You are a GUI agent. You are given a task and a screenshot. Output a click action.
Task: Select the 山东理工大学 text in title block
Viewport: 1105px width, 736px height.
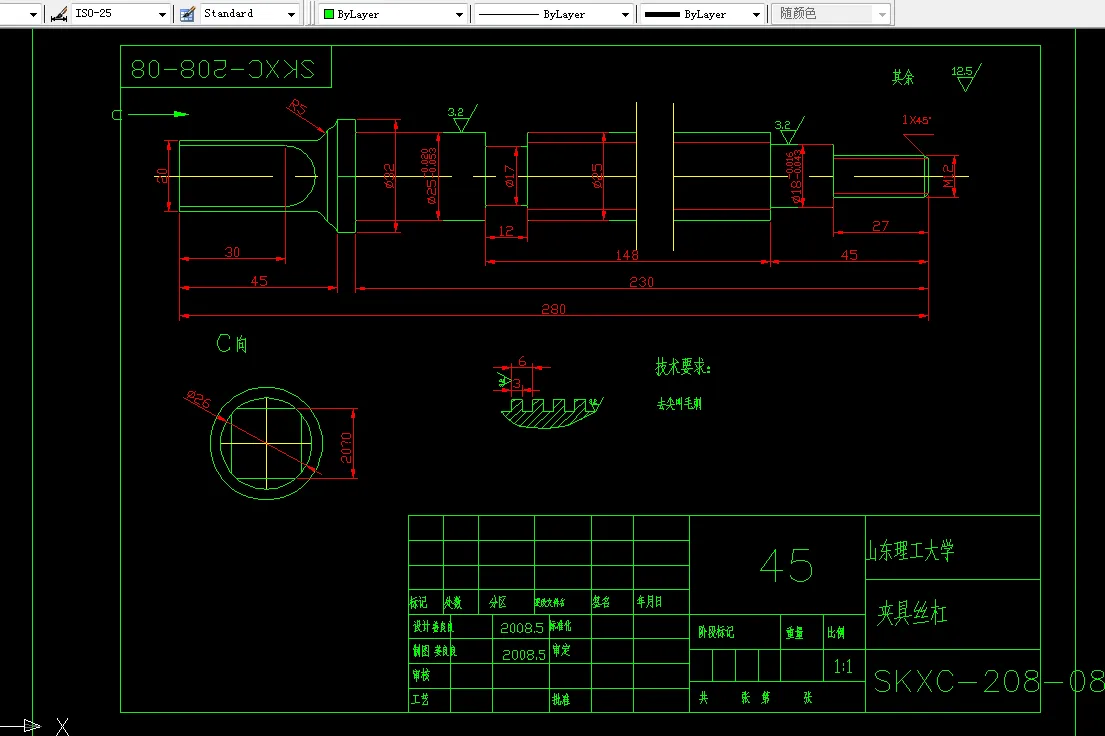(910, 550)
